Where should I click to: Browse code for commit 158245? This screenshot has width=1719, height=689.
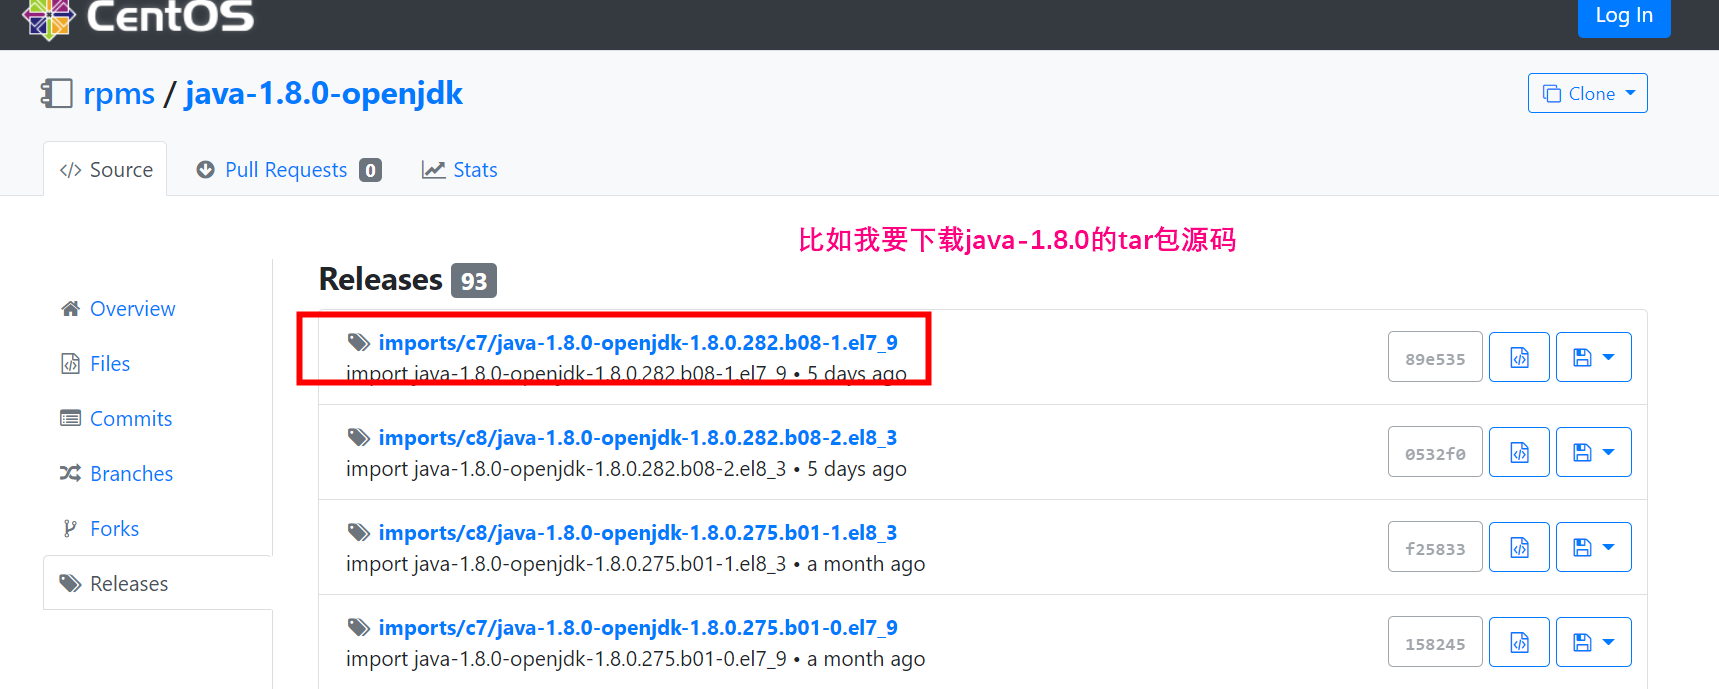(x=1519, y=642)
